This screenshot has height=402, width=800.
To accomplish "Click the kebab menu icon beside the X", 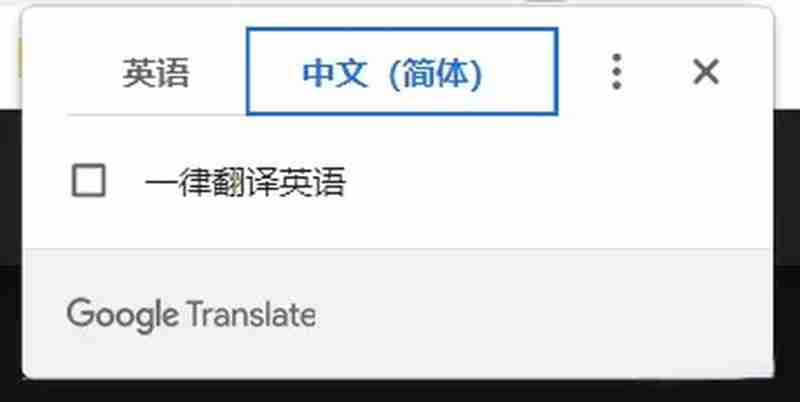I will coord(616,71).
